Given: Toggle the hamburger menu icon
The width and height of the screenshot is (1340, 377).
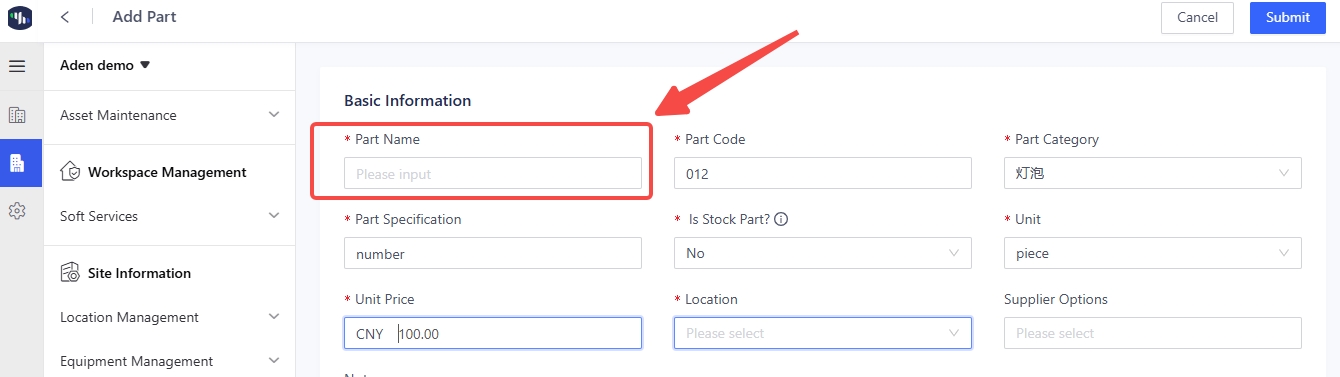Looking at the screenshot, I should pyautogui.click(x=17, y=66).
